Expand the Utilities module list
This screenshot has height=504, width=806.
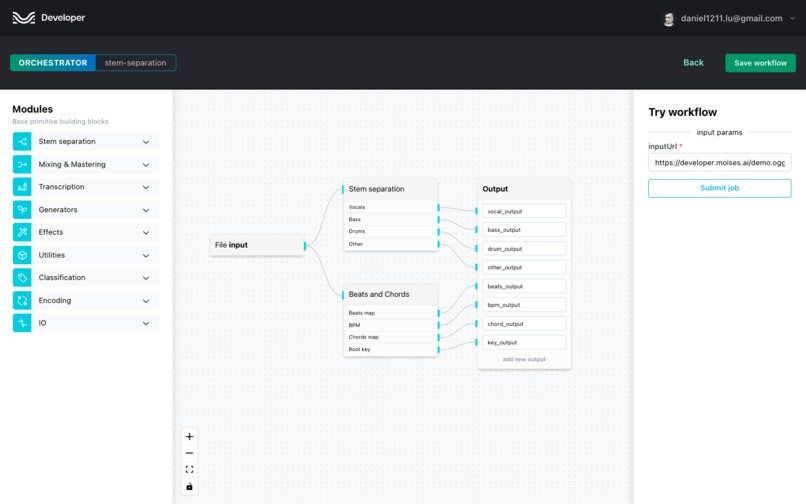146,256
